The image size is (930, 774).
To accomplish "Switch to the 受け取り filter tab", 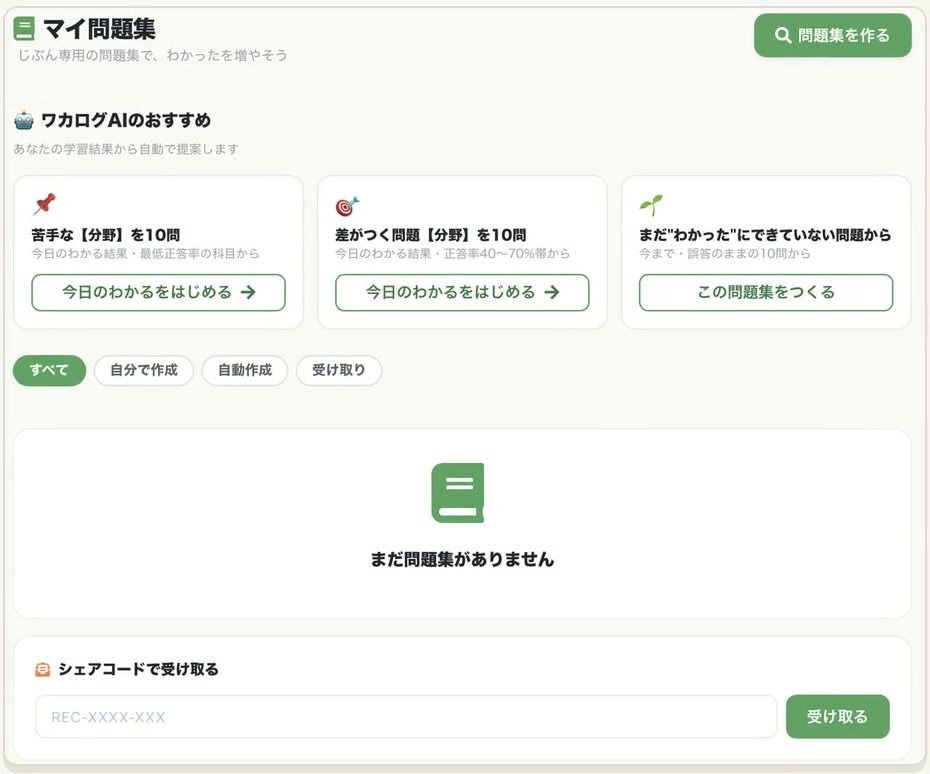I will [x=339, y=370].
